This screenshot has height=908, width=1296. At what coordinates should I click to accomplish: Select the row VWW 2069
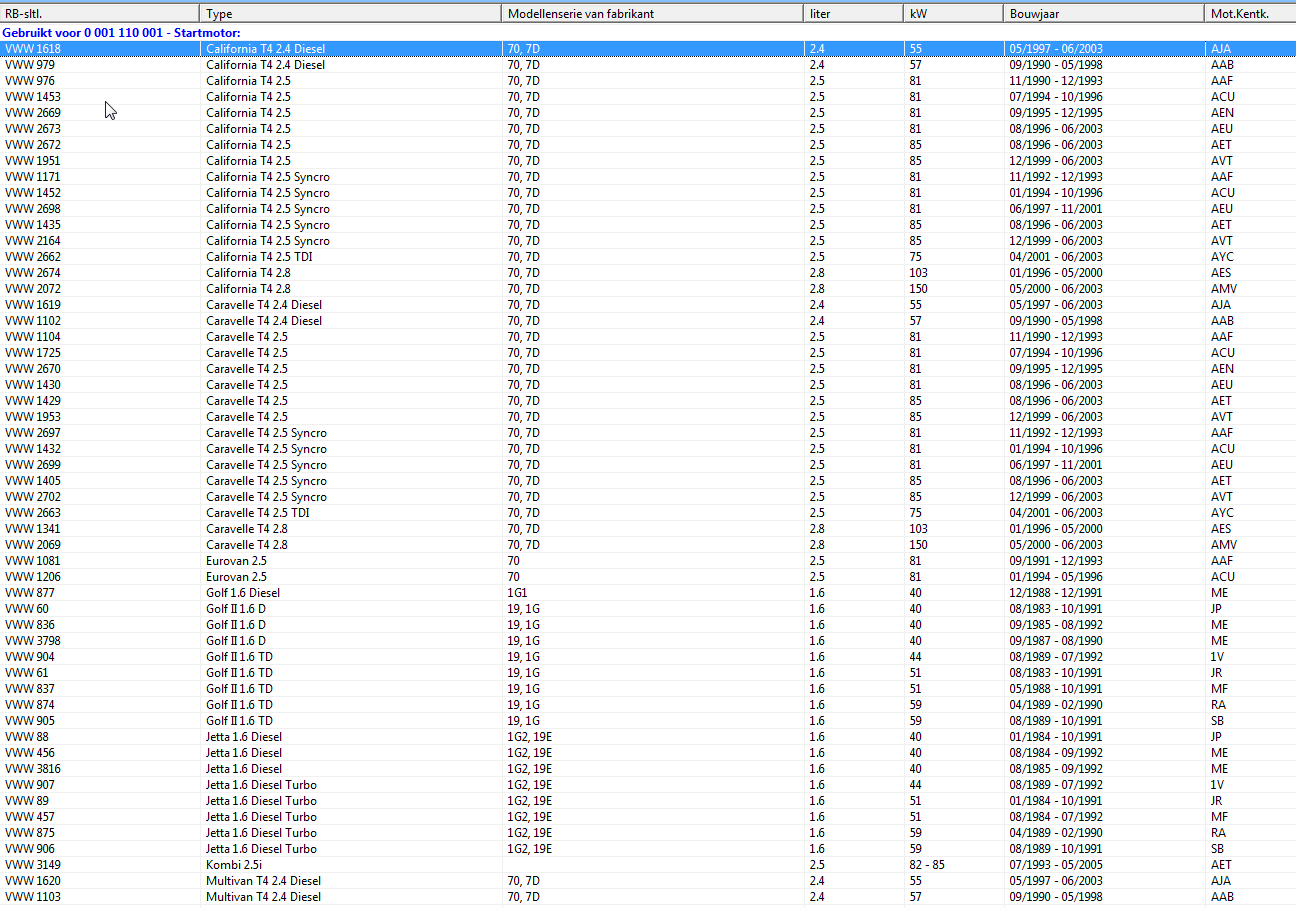coord(648,545)
